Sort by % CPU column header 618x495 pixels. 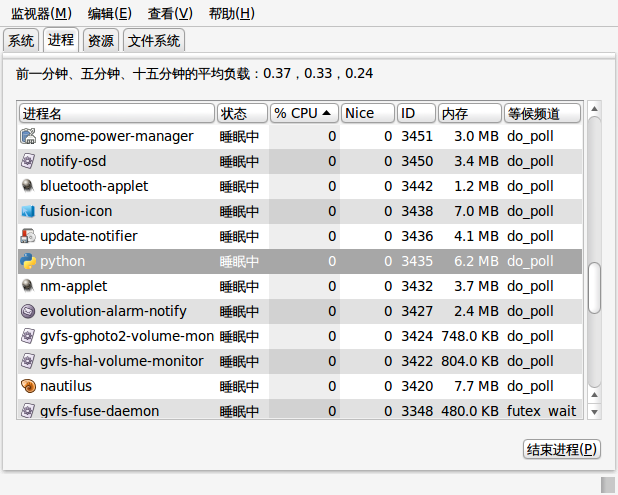coord(304,114)
